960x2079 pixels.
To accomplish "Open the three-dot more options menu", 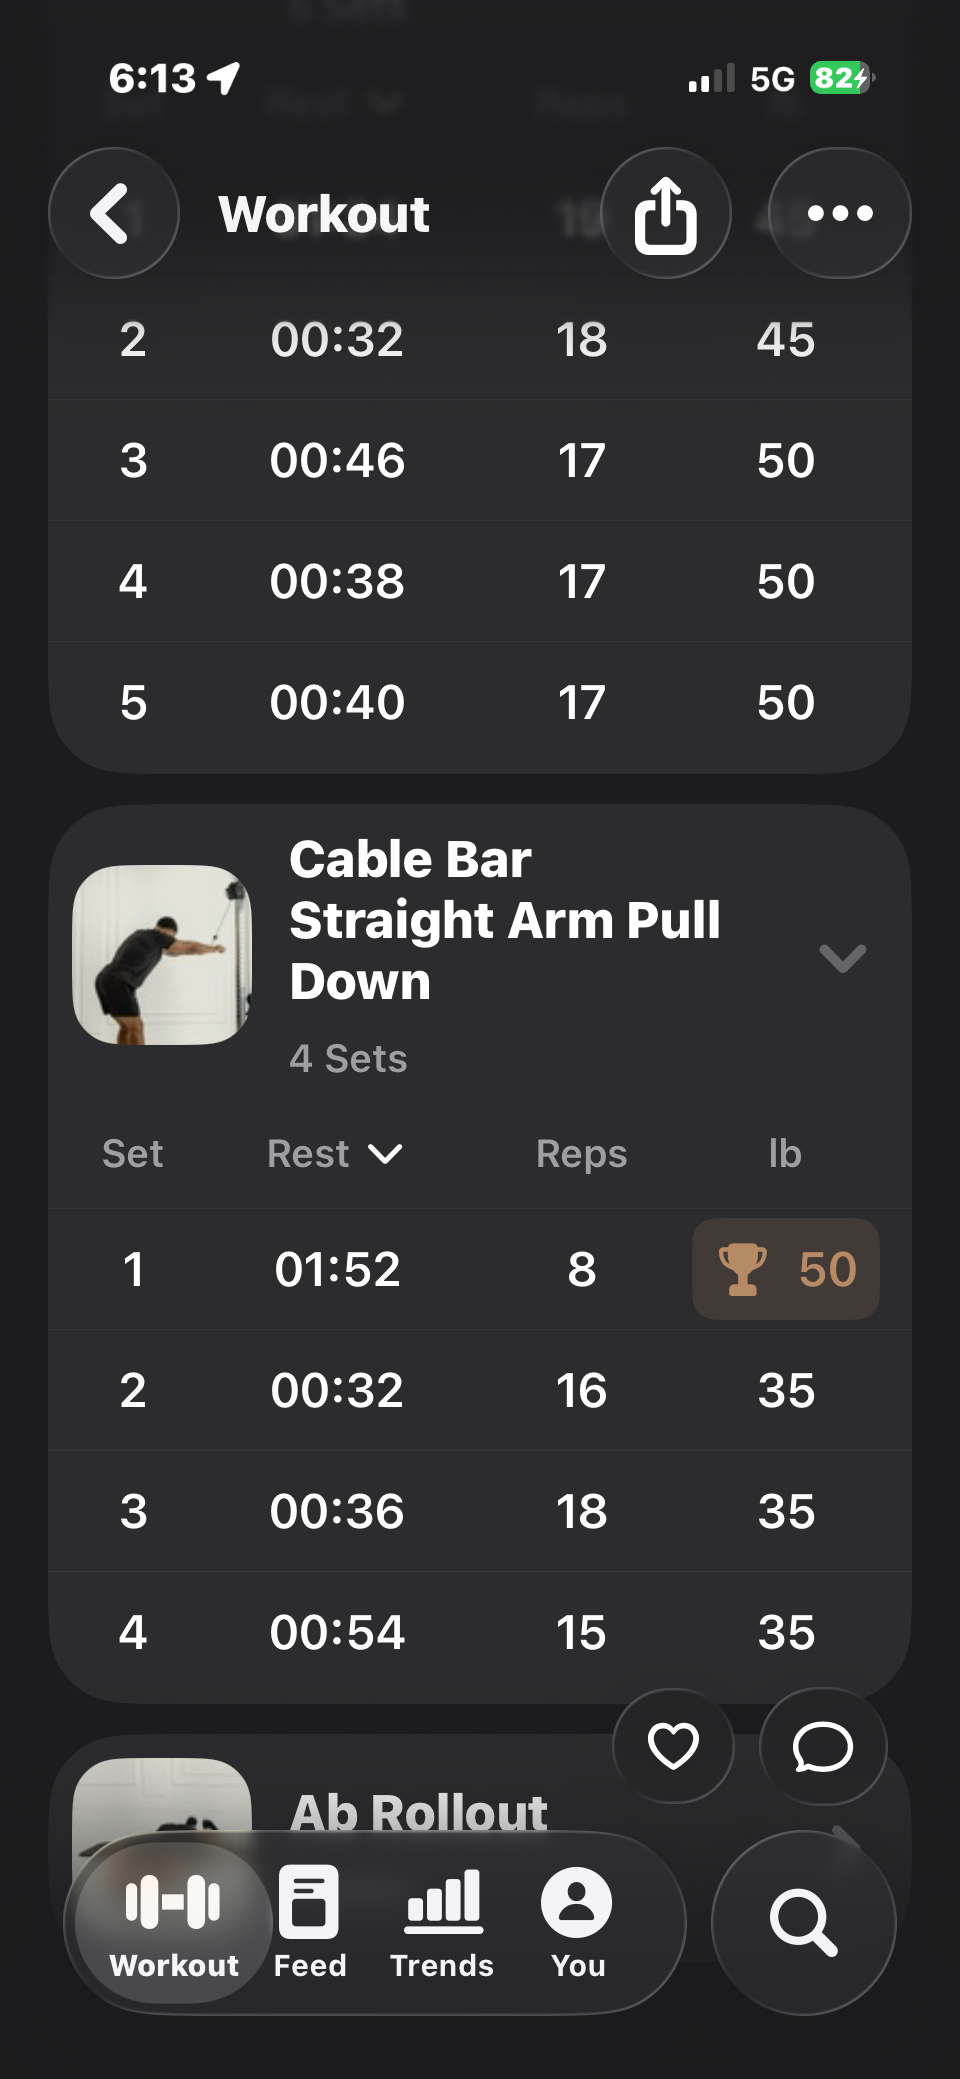I will [x=839, y=213].
